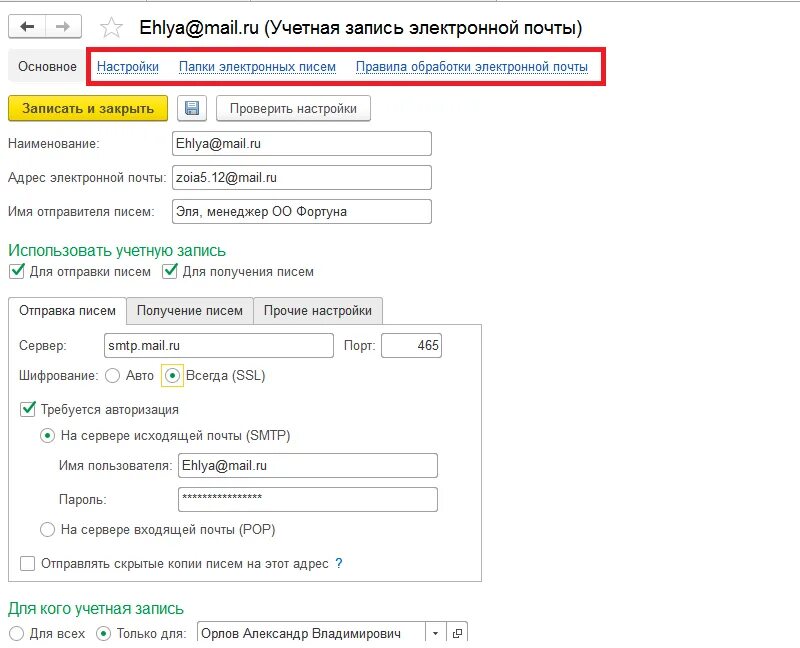Open the Прочие настройки tab
The height and width of the screenshot is (648, 800).
[317, 310]
